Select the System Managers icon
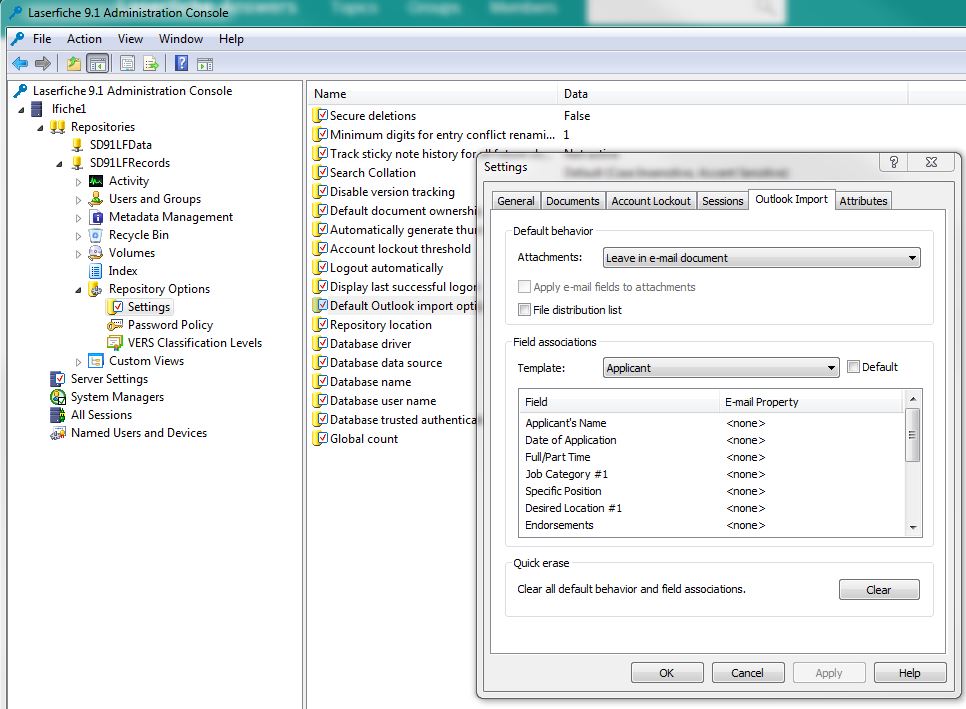The height and width of the screenshot is (709, 966). click(x=57, y=397)
